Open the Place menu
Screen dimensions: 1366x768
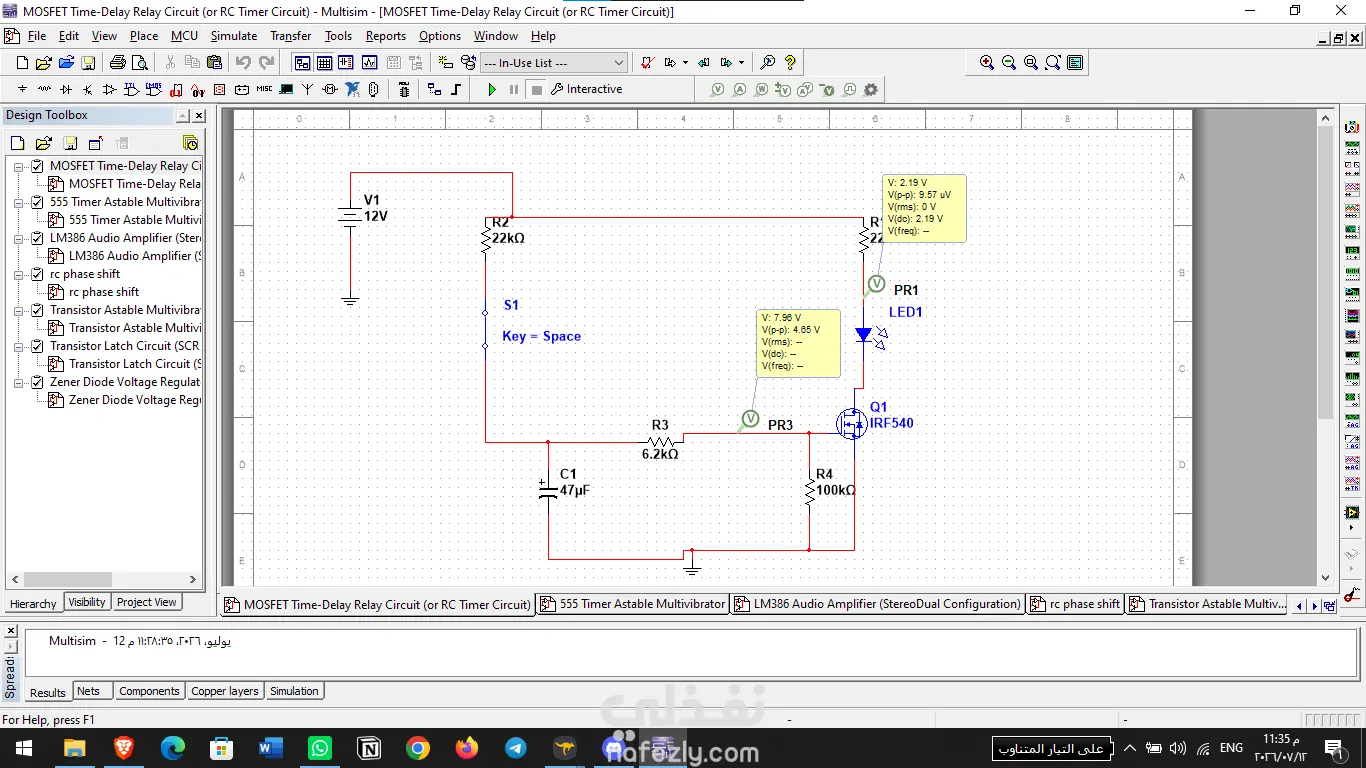(144, 36)
